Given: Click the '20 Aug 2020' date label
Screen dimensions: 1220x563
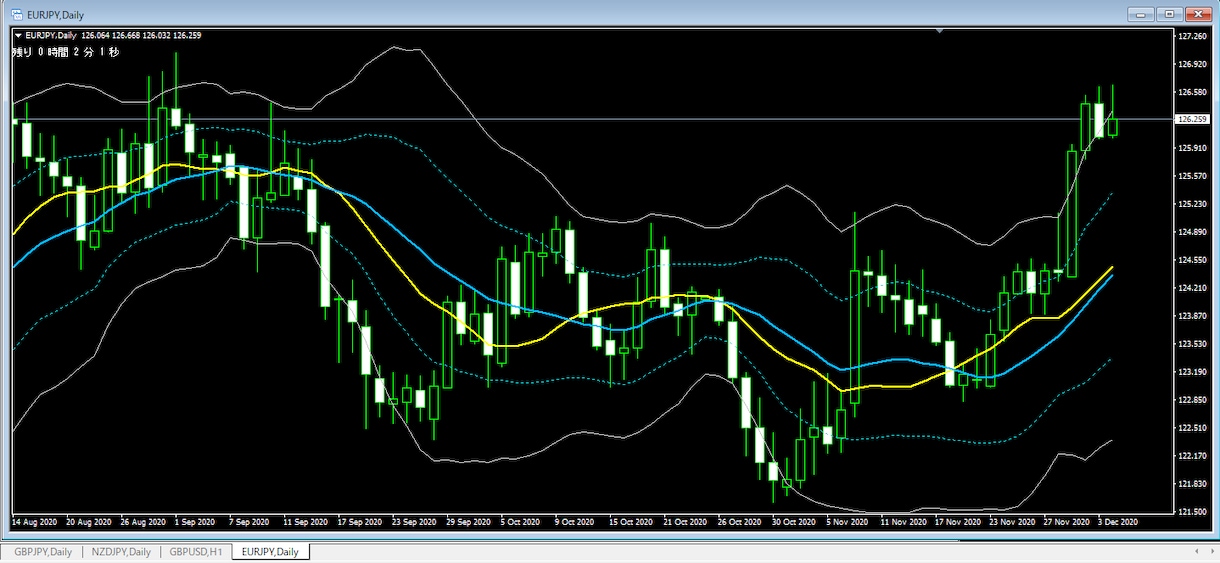Looking at the screenshot, I should [x=90, y=522].
